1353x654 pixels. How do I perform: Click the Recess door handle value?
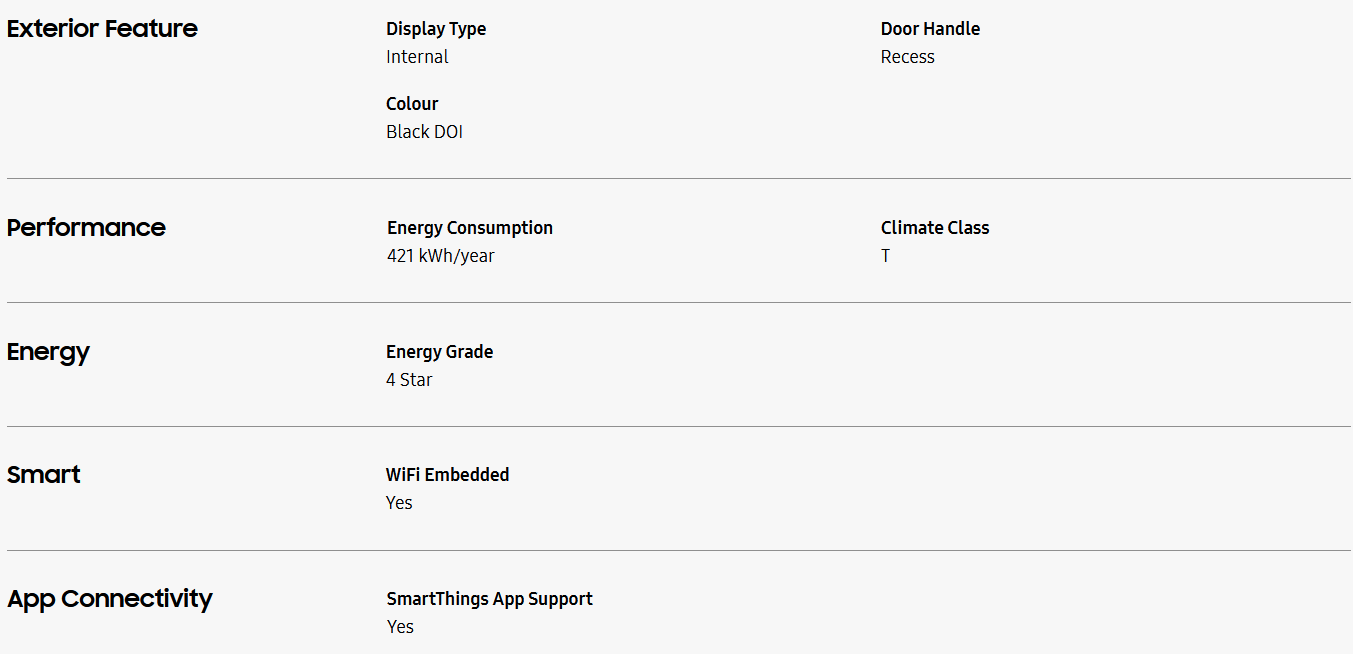click(907, 57)
